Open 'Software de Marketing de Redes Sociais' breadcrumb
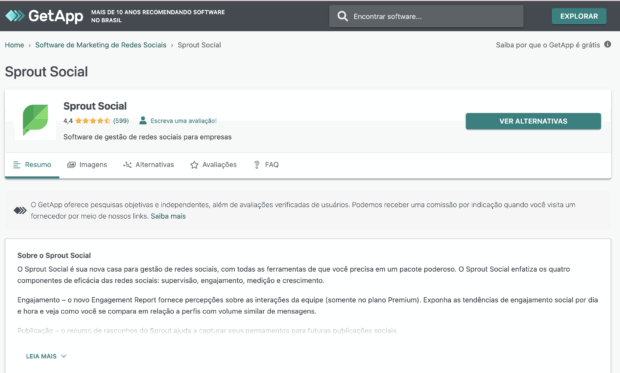This screenshot has height=373, width=620. click(x=100, y=45)
